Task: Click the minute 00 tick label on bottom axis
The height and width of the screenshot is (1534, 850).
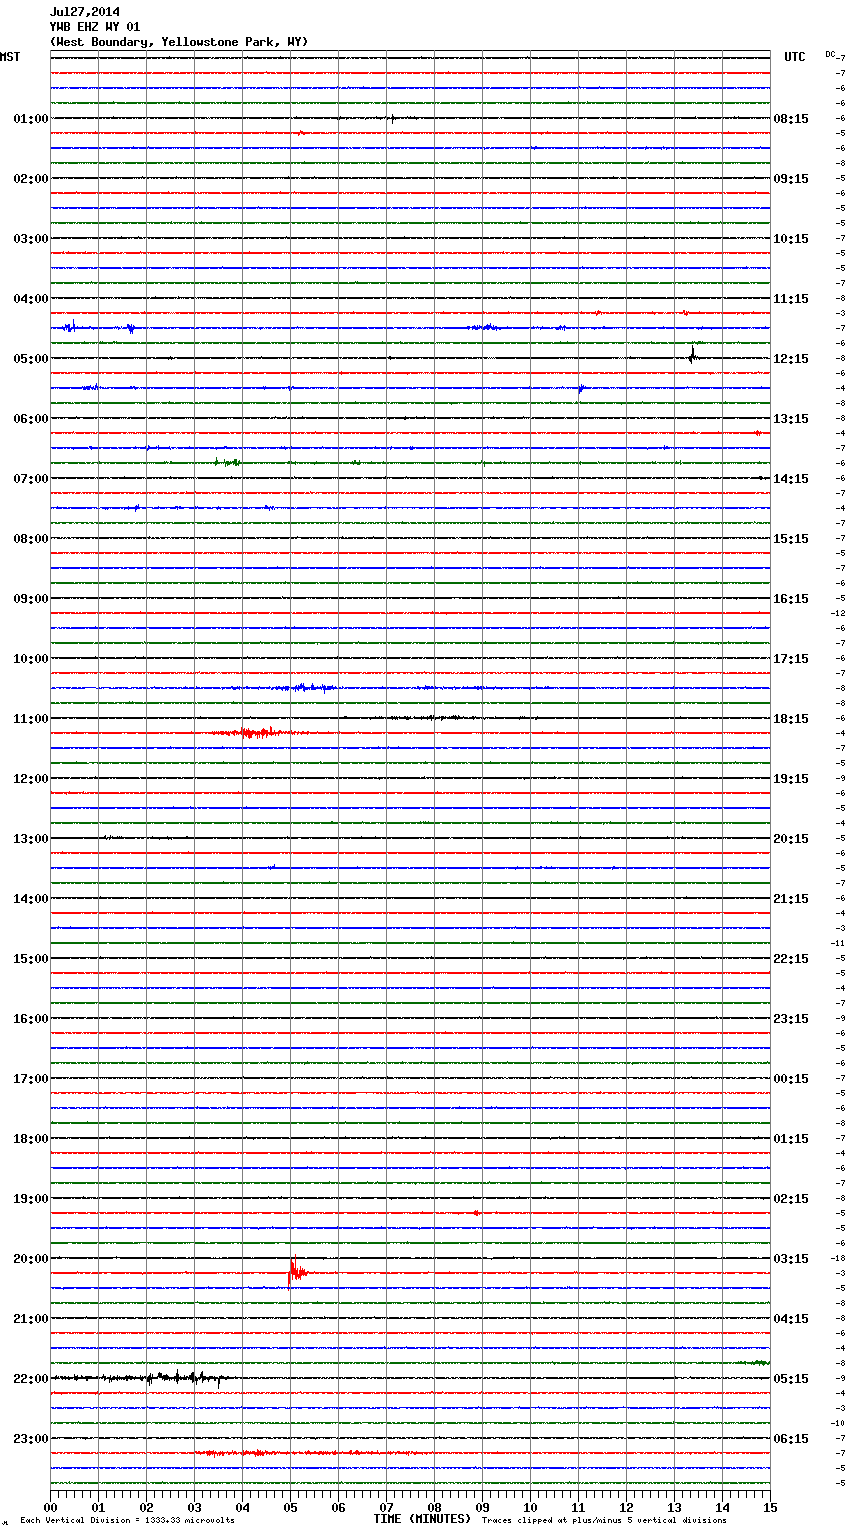Action: pos(50,1507)
